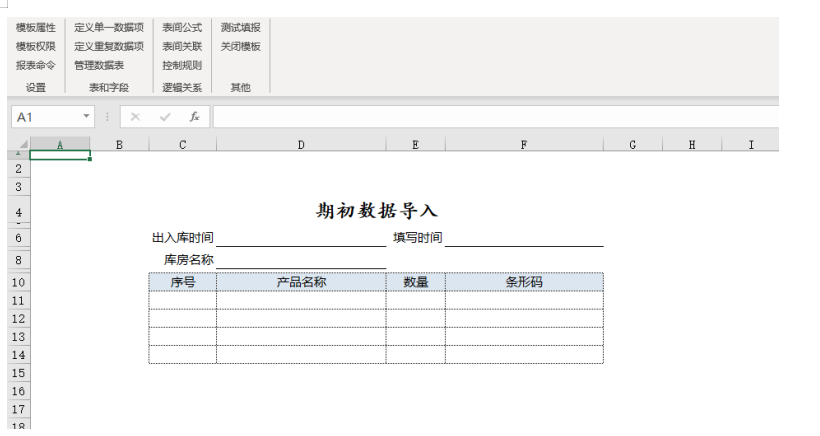The width and height of the screenshot is (820, 436).
Task: Click 关闭模板 to close the template
Action: tap(240, 46)
